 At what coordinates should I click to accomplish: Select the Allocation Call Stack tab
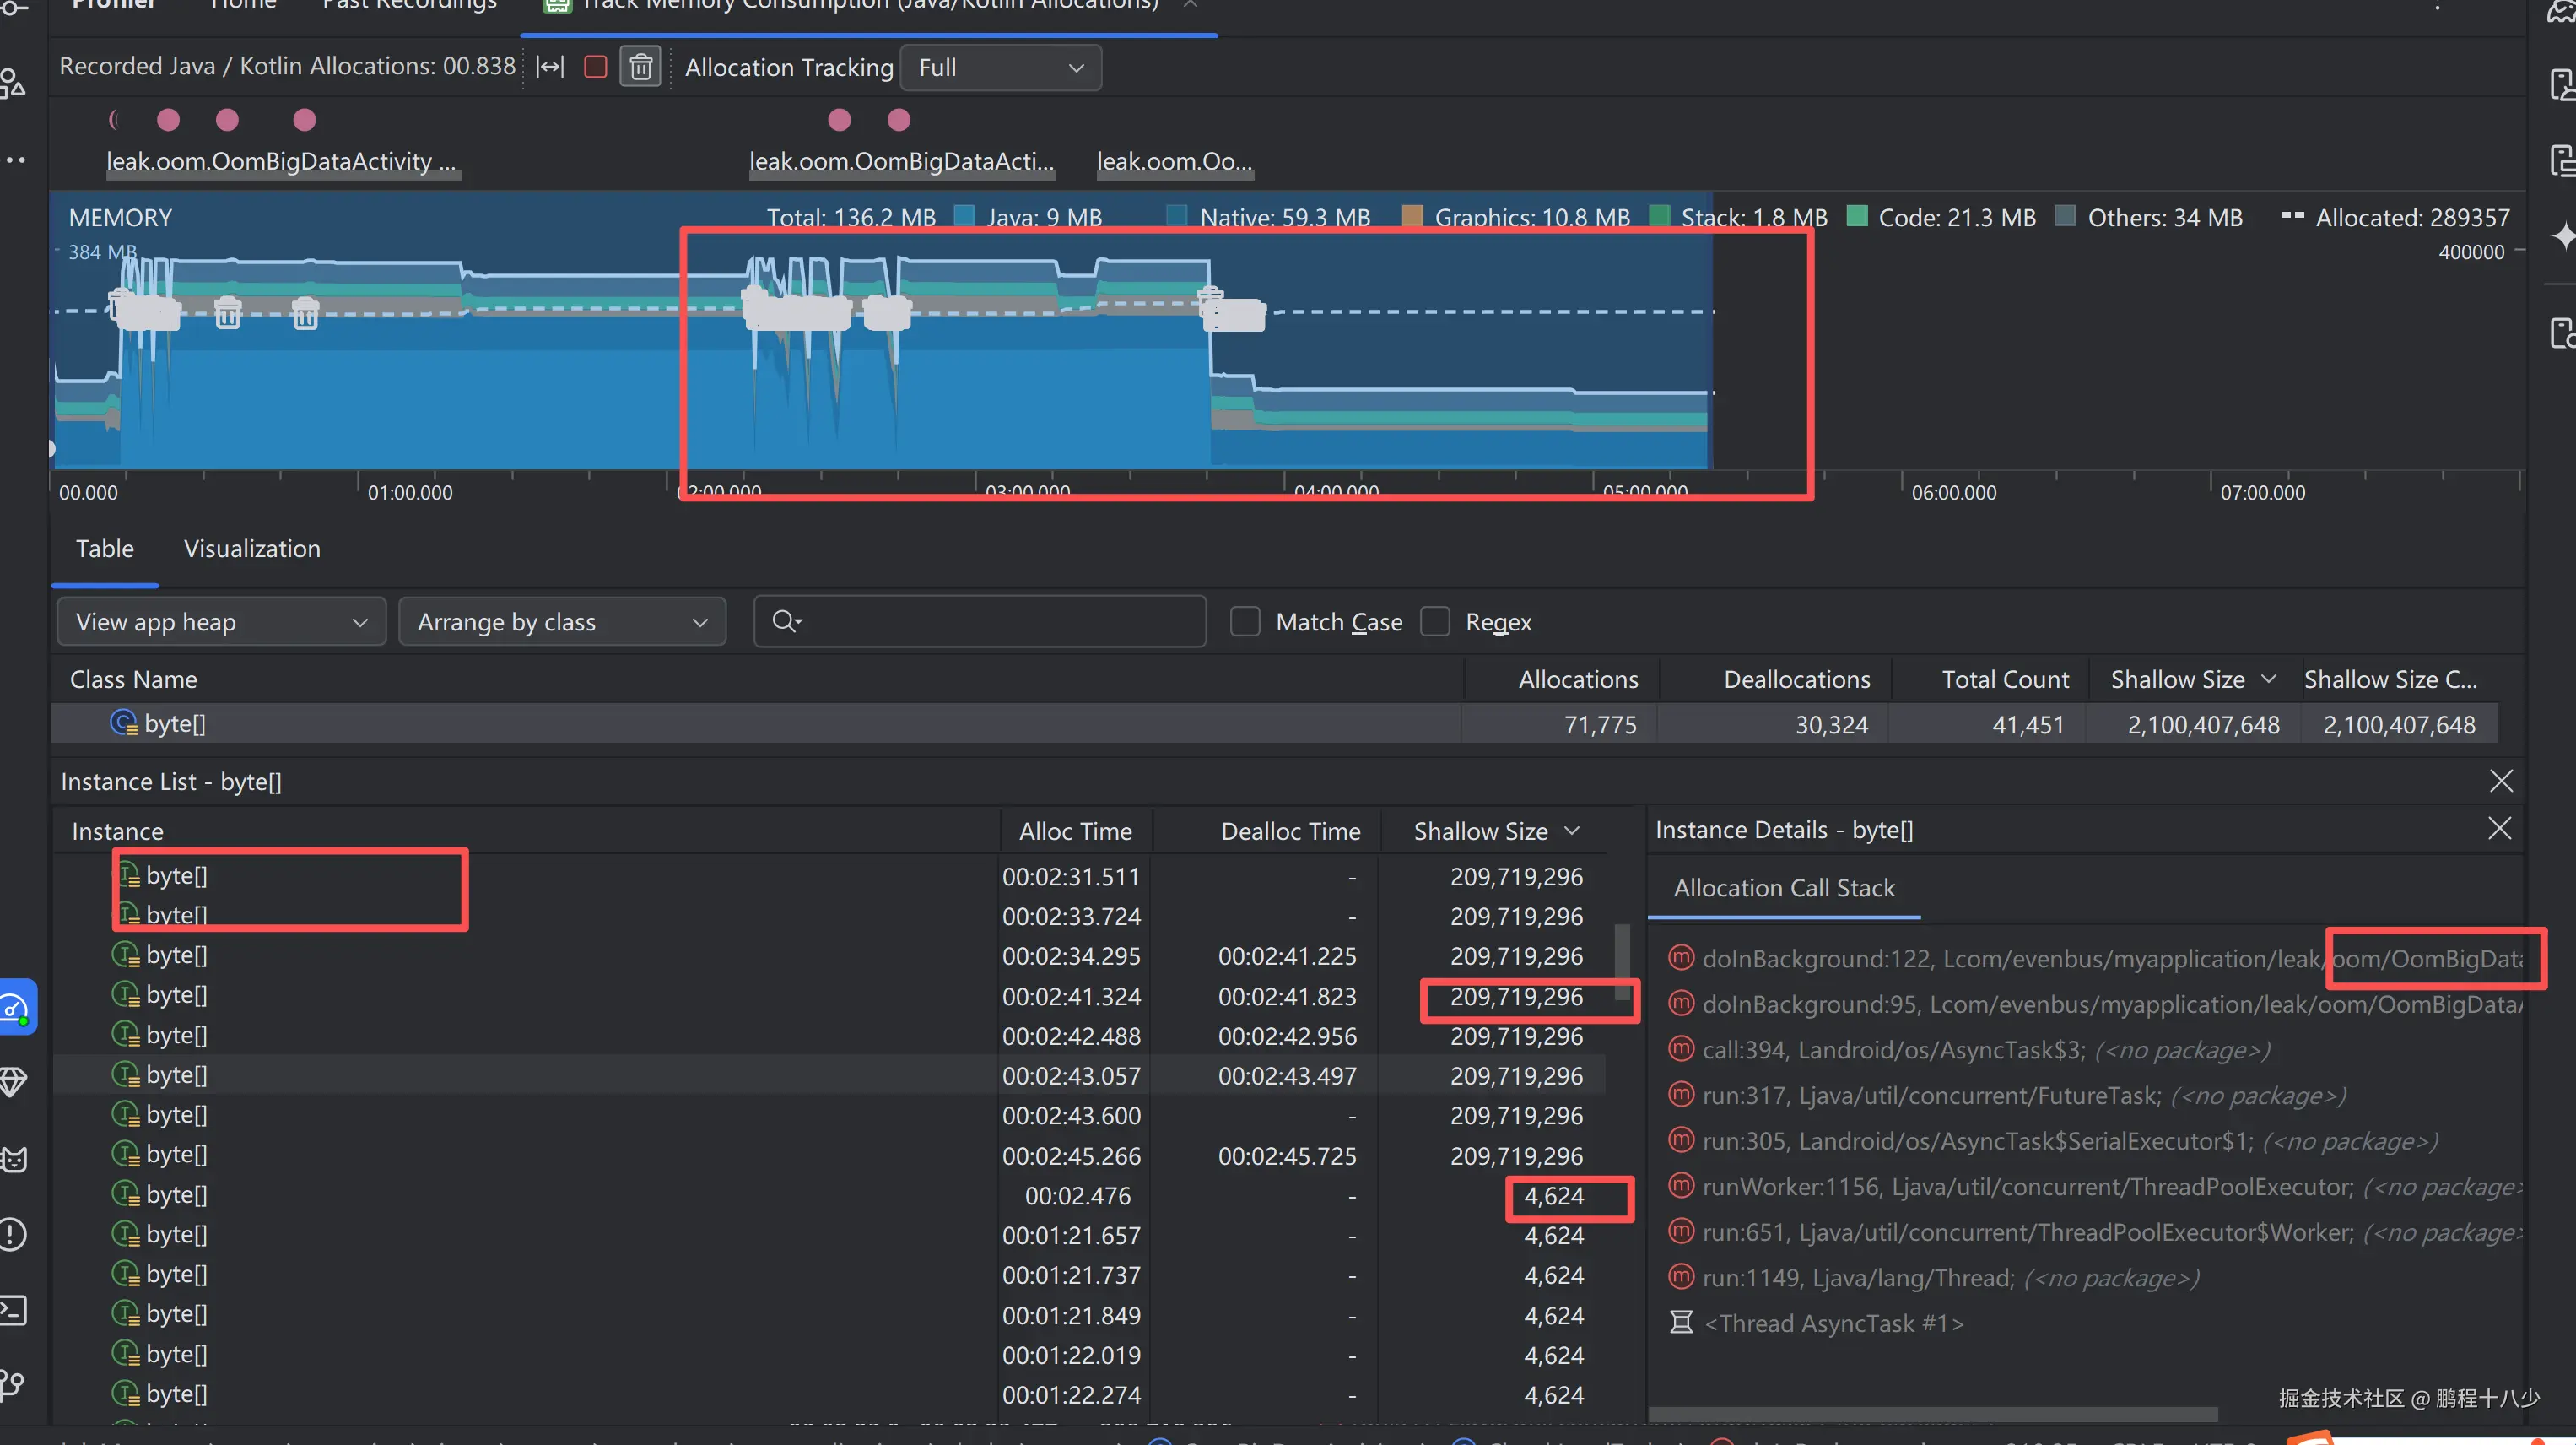click(x=1784, y=887)
